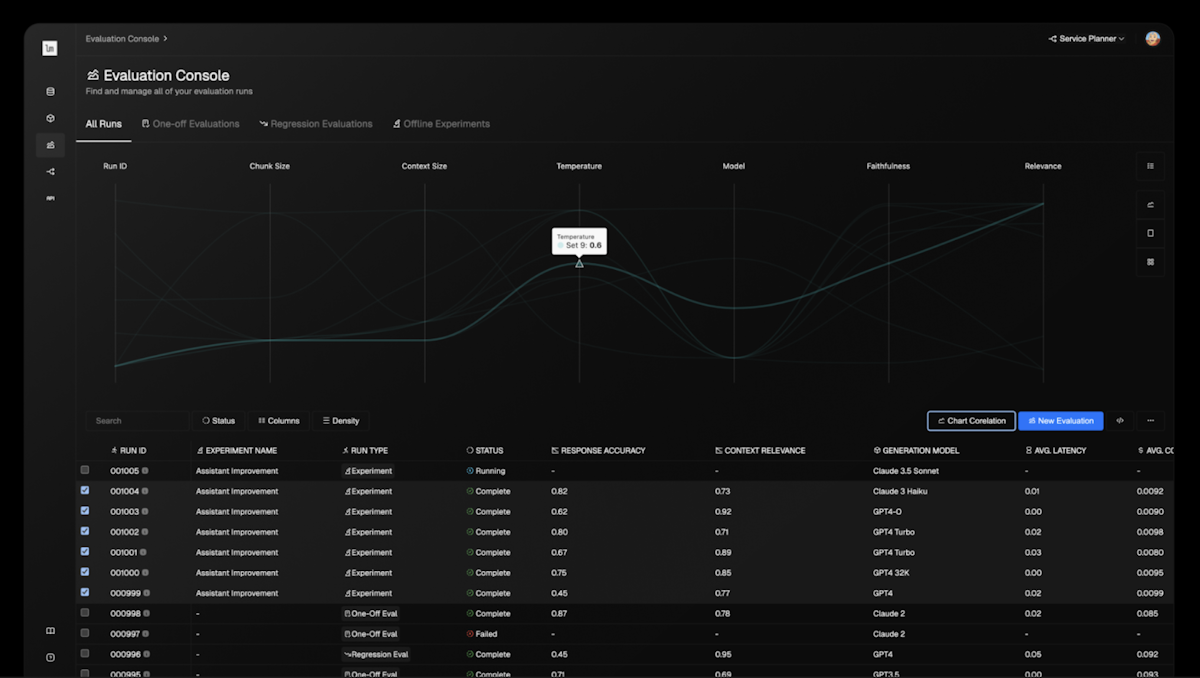Select the models icon in the left sidebar
Image resolution: width=1200 pixels, height=678 pixels.
(x=50, y=117)
